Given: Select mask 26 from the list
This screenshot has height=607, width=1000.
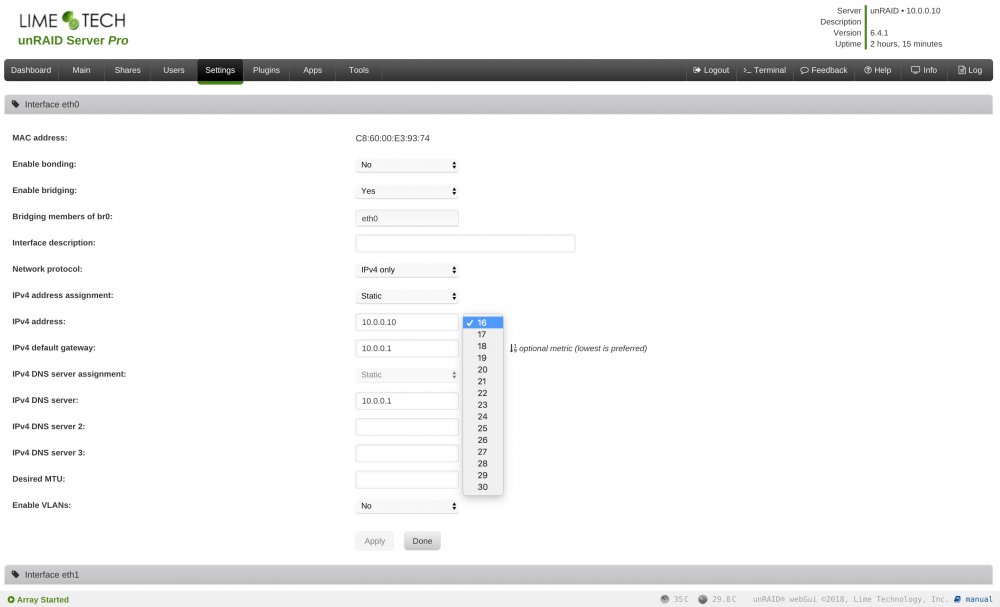Looking at the screenshot, I should [x=483, y=440].
